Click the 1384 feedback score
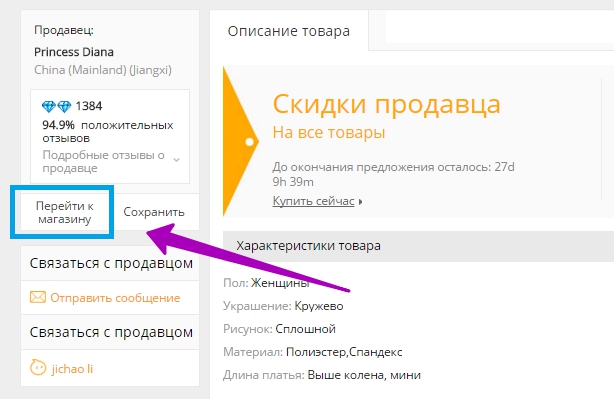Image resolution: width=614 pixels, height=413 pixels. (x=89, y=106)
